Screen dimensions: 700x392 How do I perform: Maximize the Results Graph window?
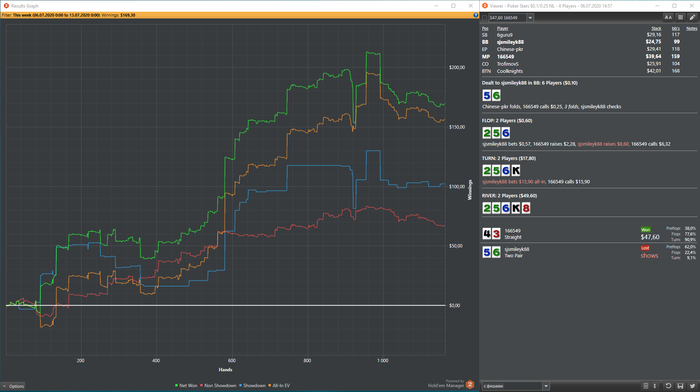(453, 6)
